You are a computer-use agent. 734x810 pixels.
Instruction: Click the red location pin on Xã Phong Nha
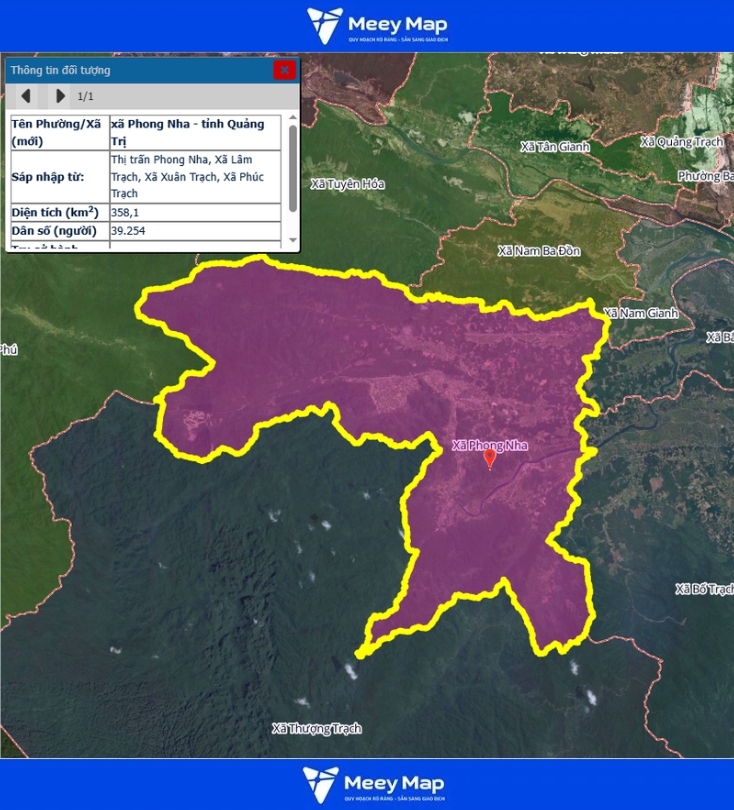pyautogui.click(x=489, y=459)
